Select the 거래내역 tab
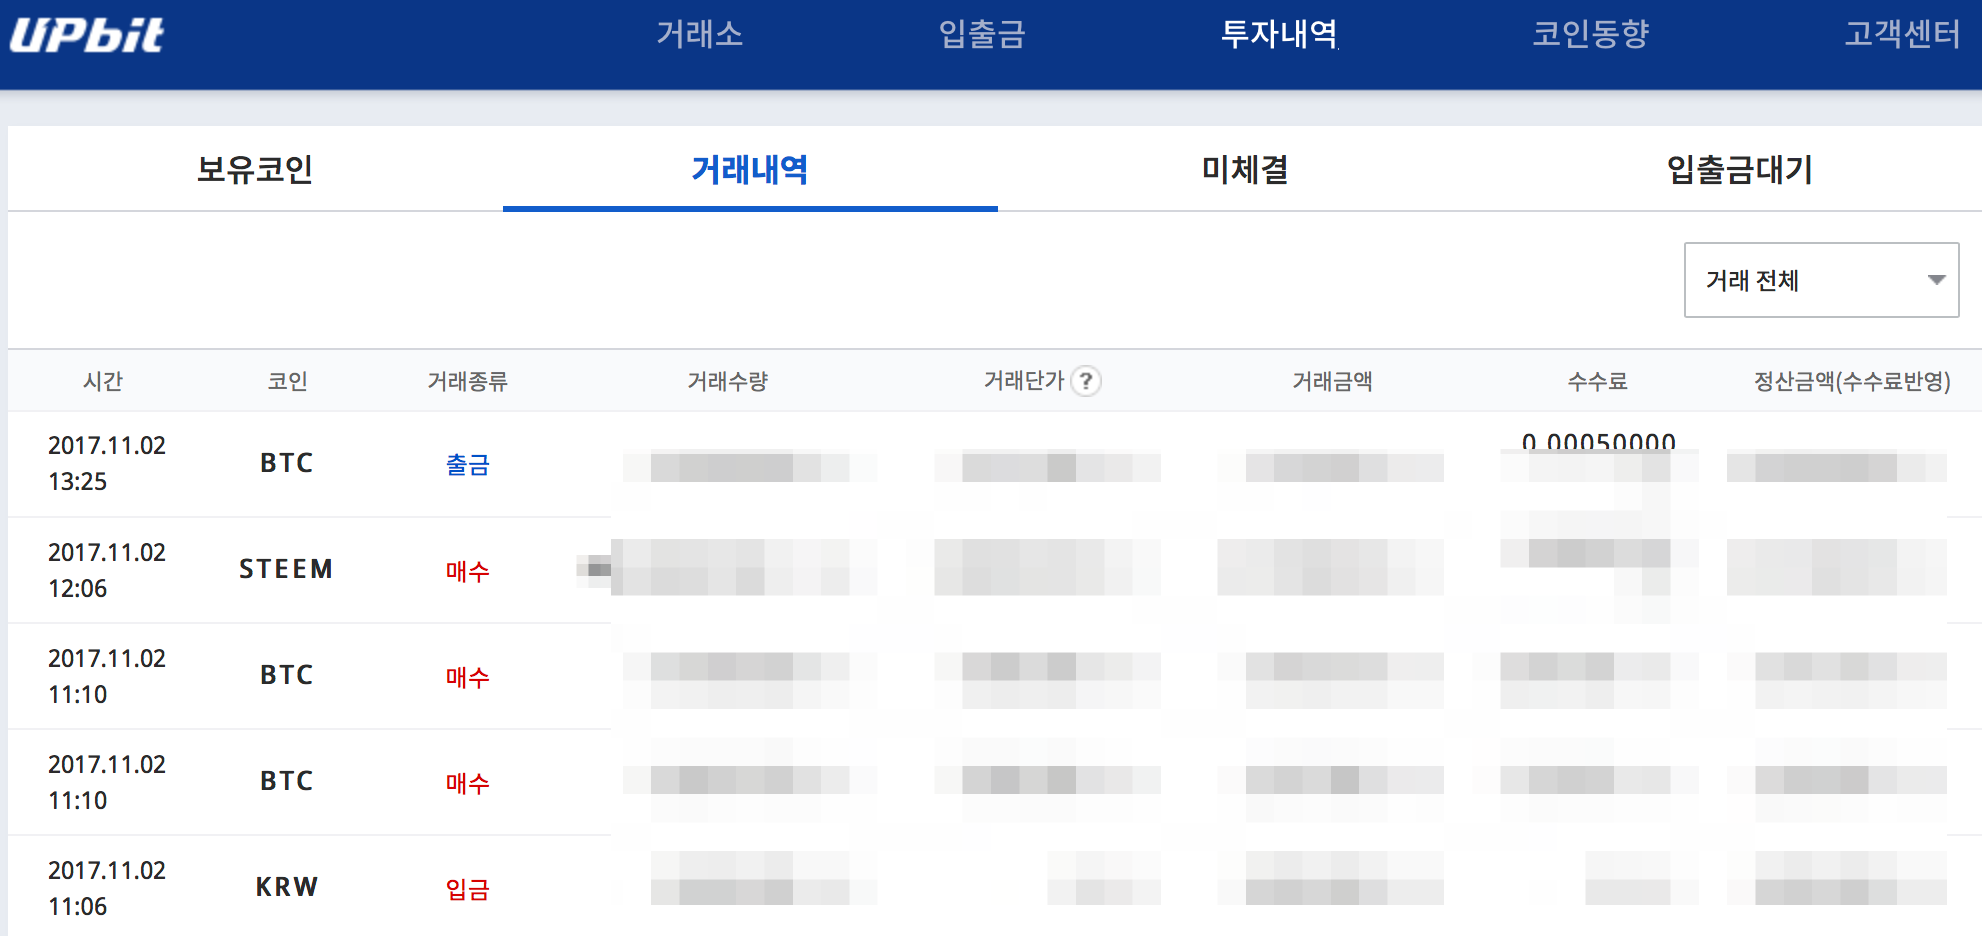 coord(750,169)
